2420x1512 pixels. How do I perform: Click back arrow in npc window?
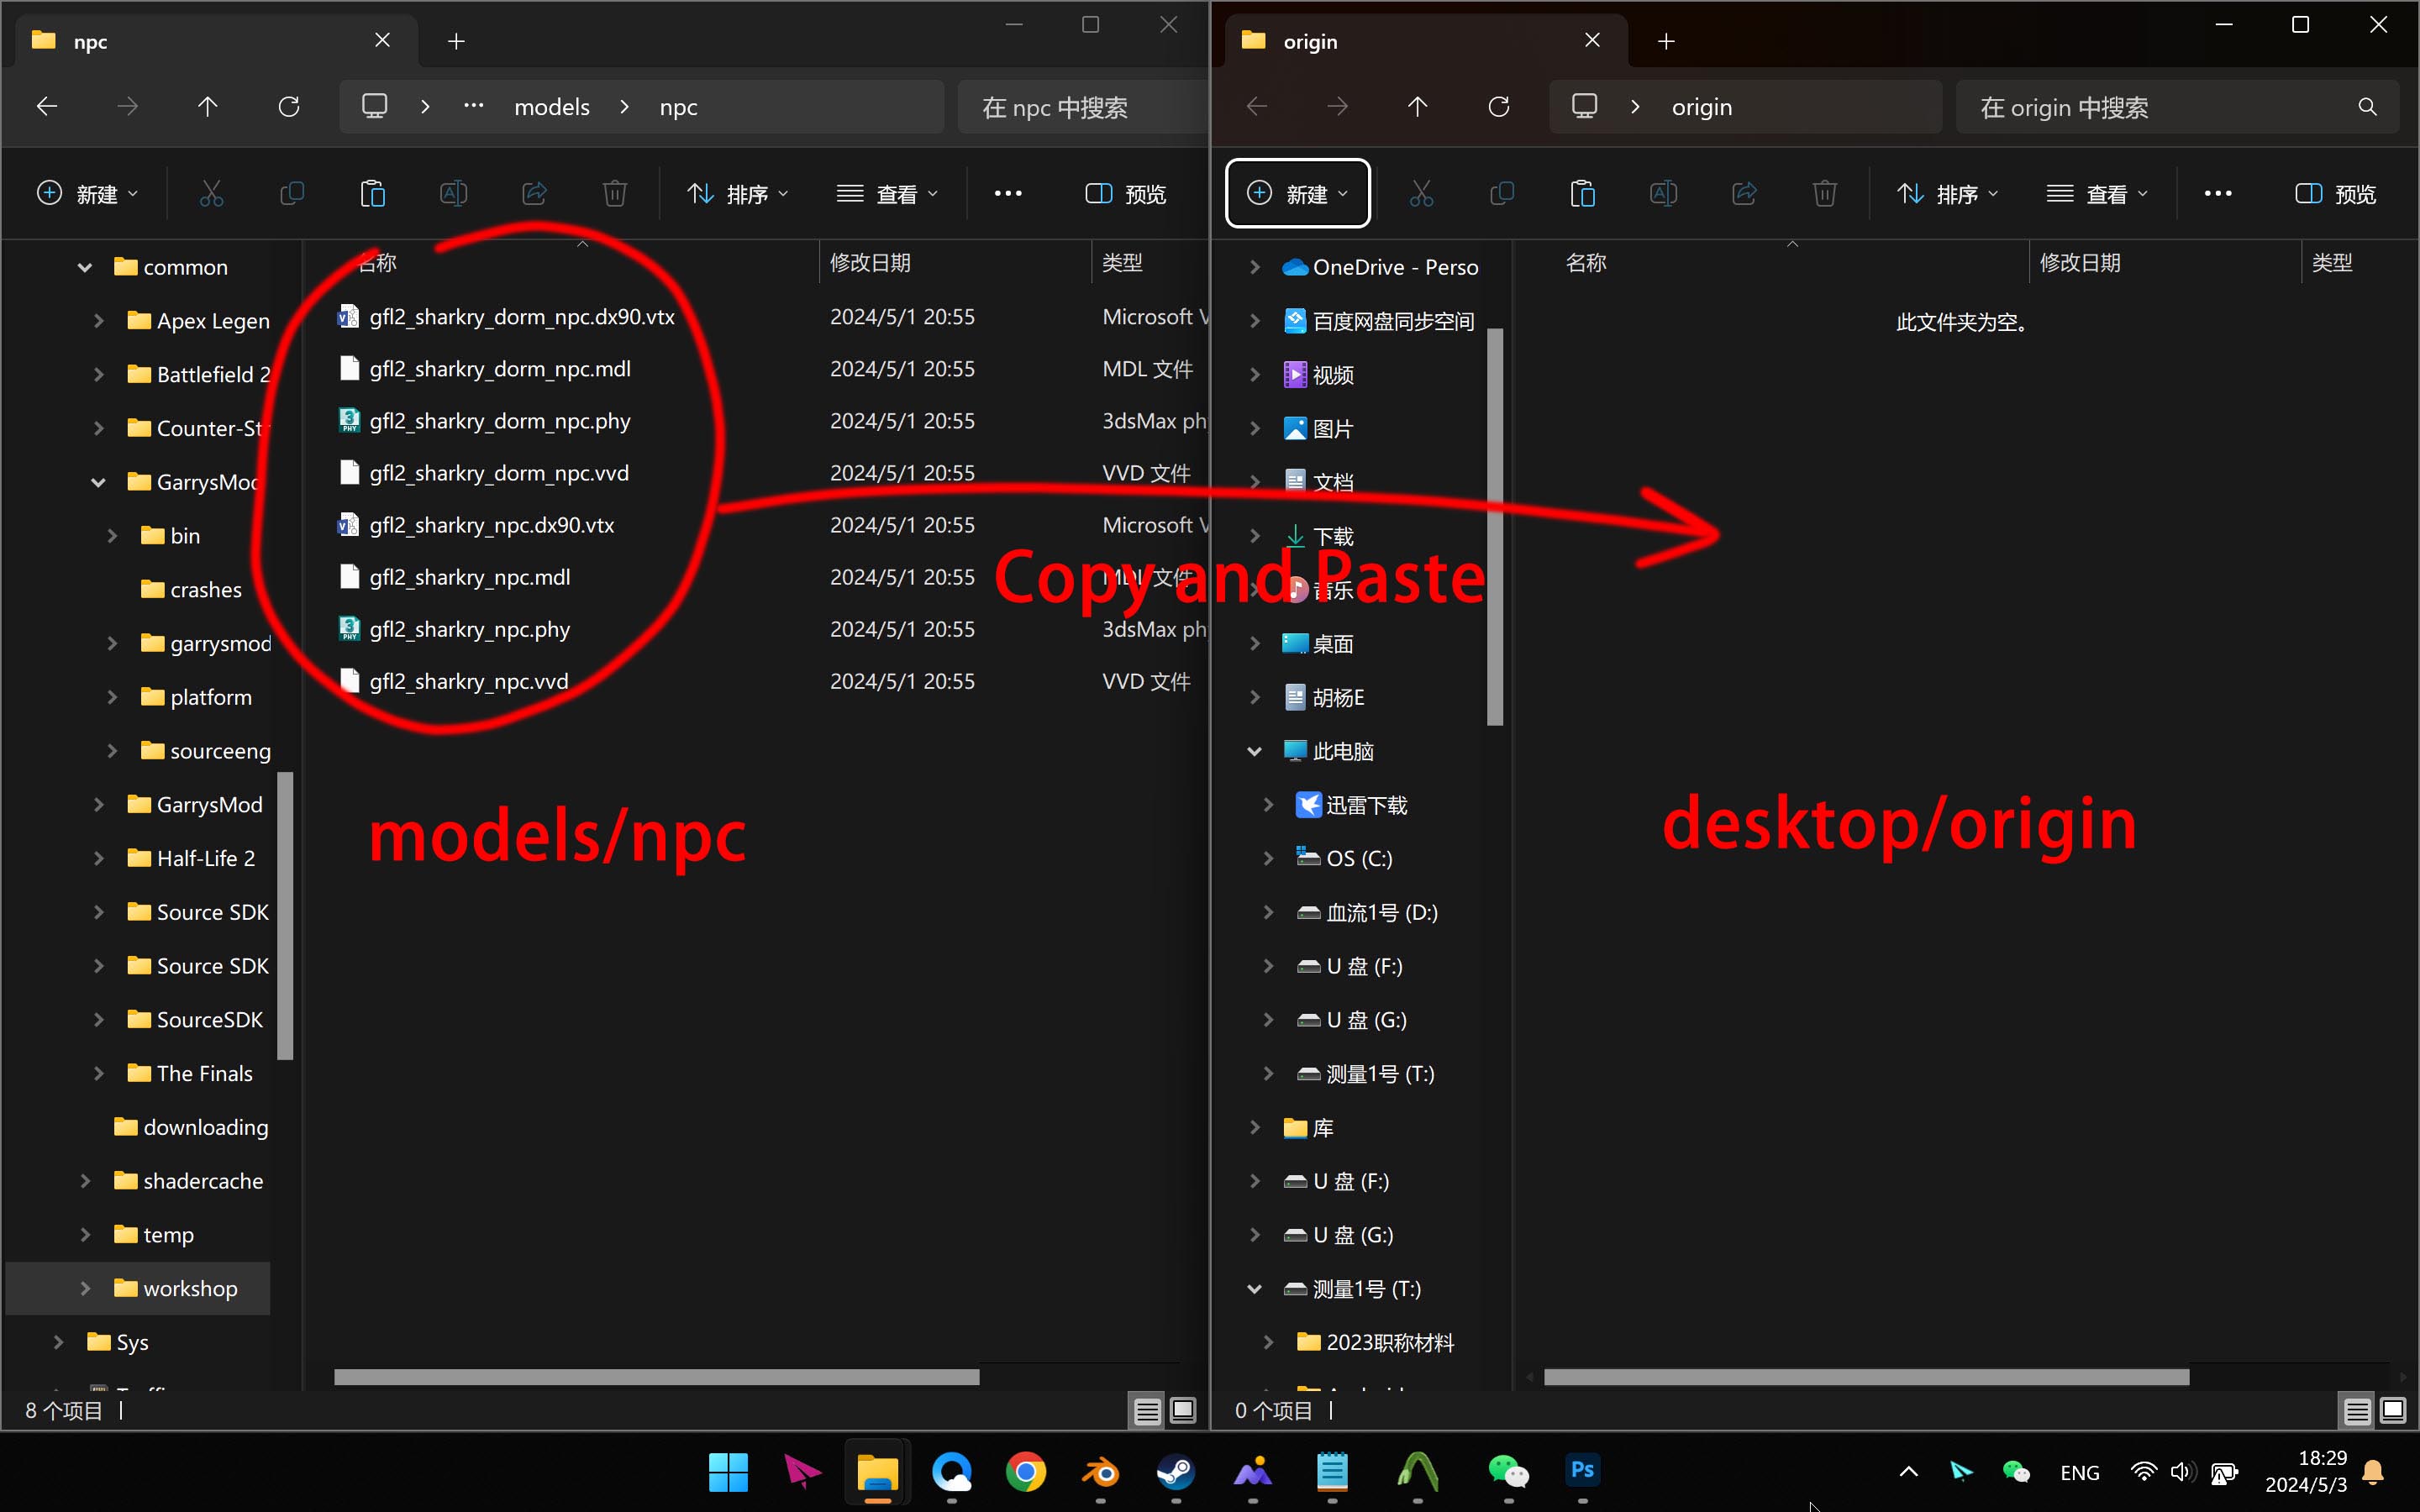coord(47,107)
